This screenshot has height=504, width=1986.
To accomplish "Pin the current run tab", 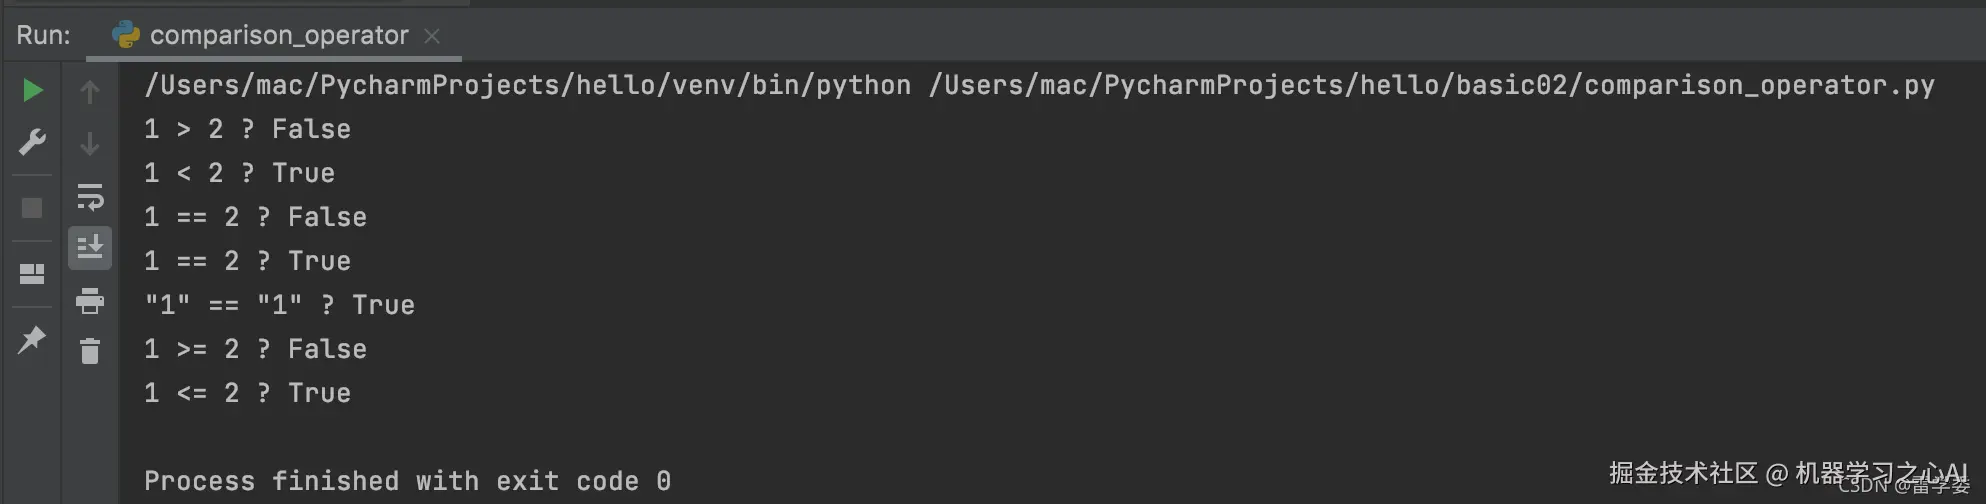I will point(32,340).
